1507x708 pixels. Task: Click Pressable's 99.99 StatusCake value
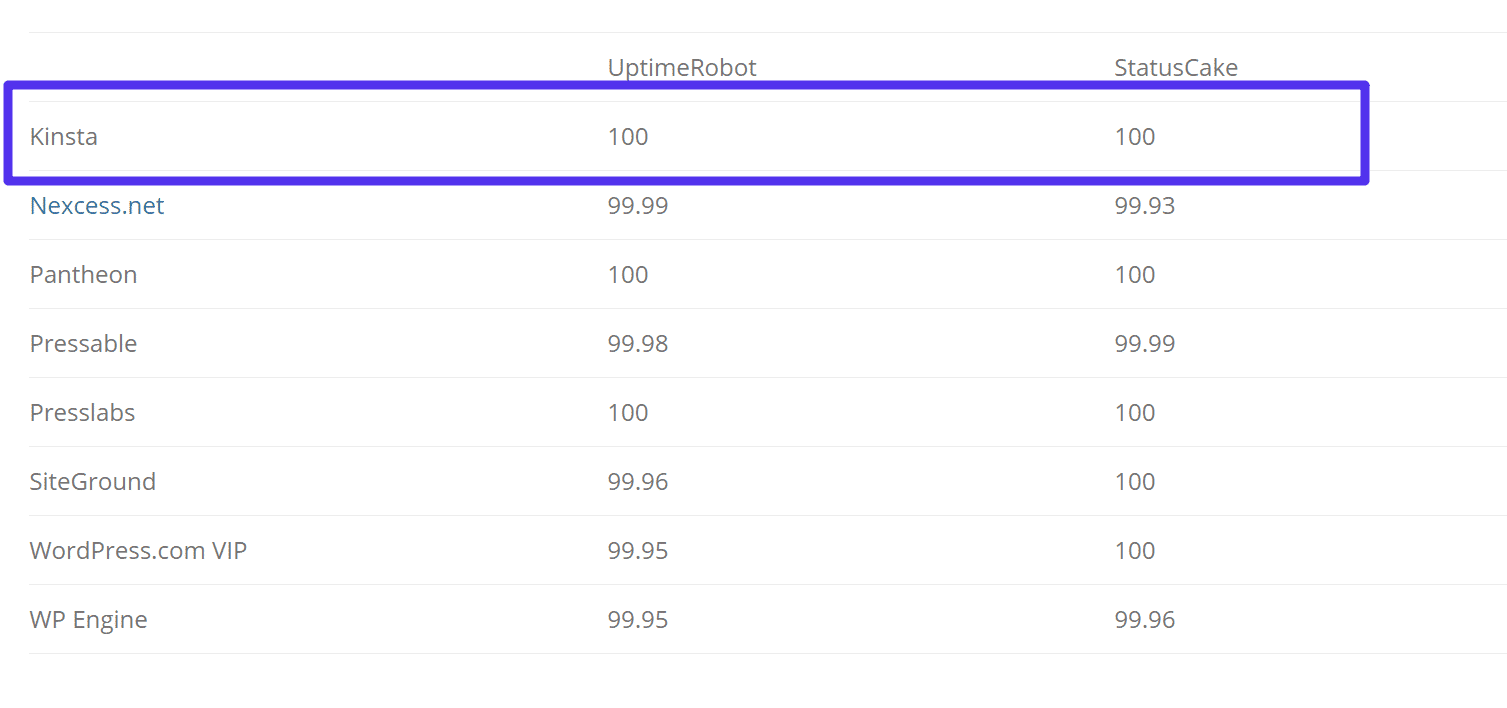[1145, 344]
